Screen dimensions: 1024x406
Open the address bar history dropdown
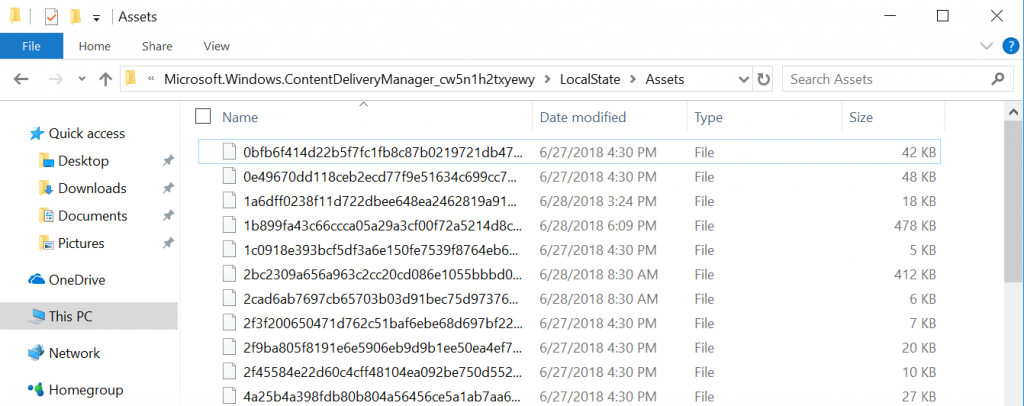tap(743, 80)
